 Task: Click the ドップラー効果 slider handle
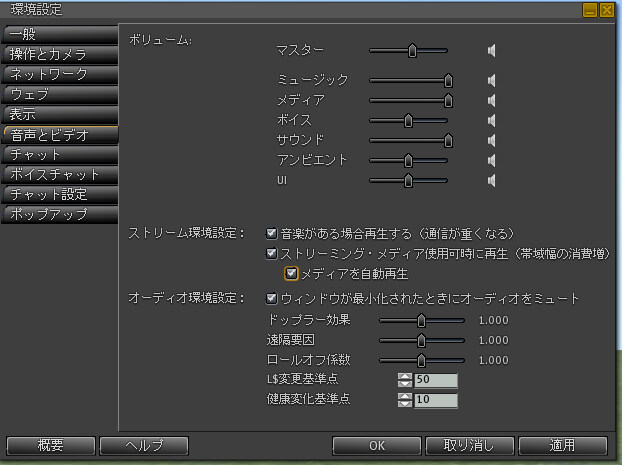(421, 320)
